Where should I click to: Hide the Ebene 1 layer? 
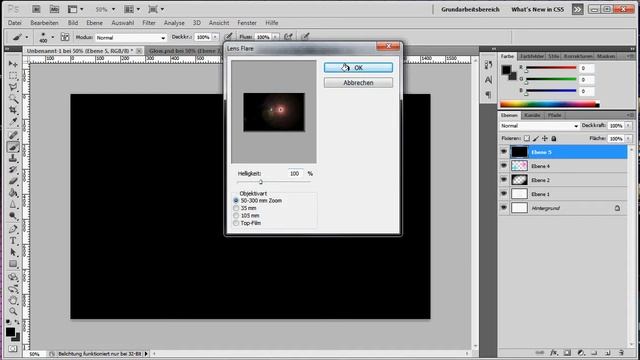(504, 194)
